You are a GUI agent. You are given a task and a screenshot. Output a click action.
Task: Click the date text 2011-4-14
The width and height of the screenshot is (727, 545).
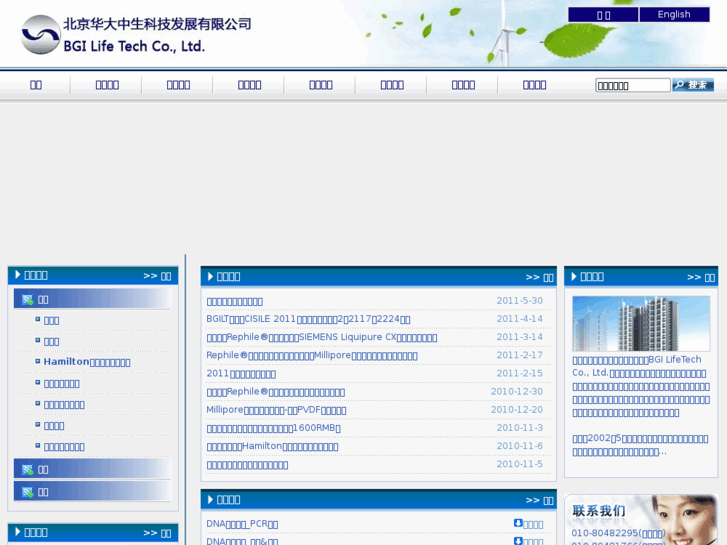tap(519, 319)
